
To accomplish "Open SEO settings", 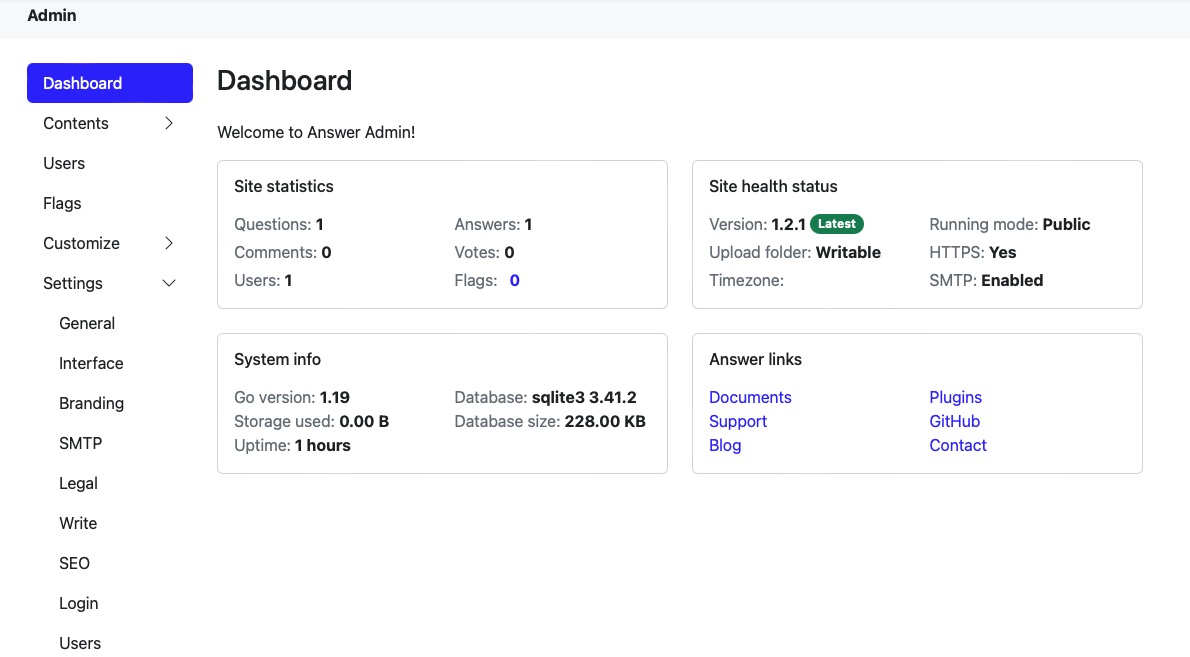I will 74,563.
